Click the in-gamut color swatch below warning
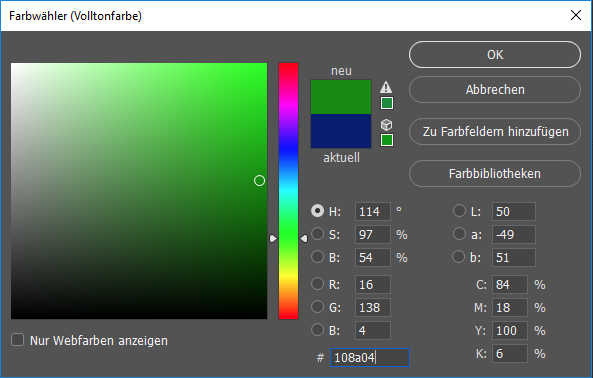Screen dimensions: 593x378 pos(387,103)
